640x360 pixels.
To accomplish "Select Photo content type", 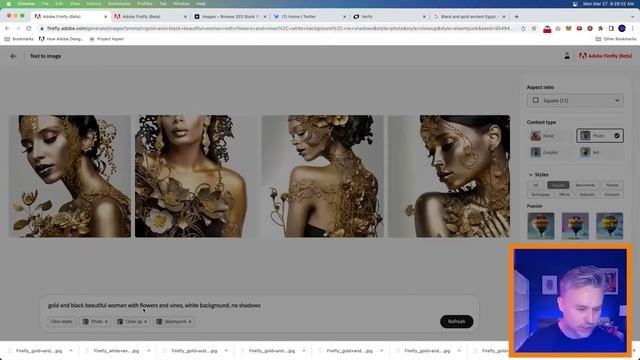I will (x=600, y=136).
